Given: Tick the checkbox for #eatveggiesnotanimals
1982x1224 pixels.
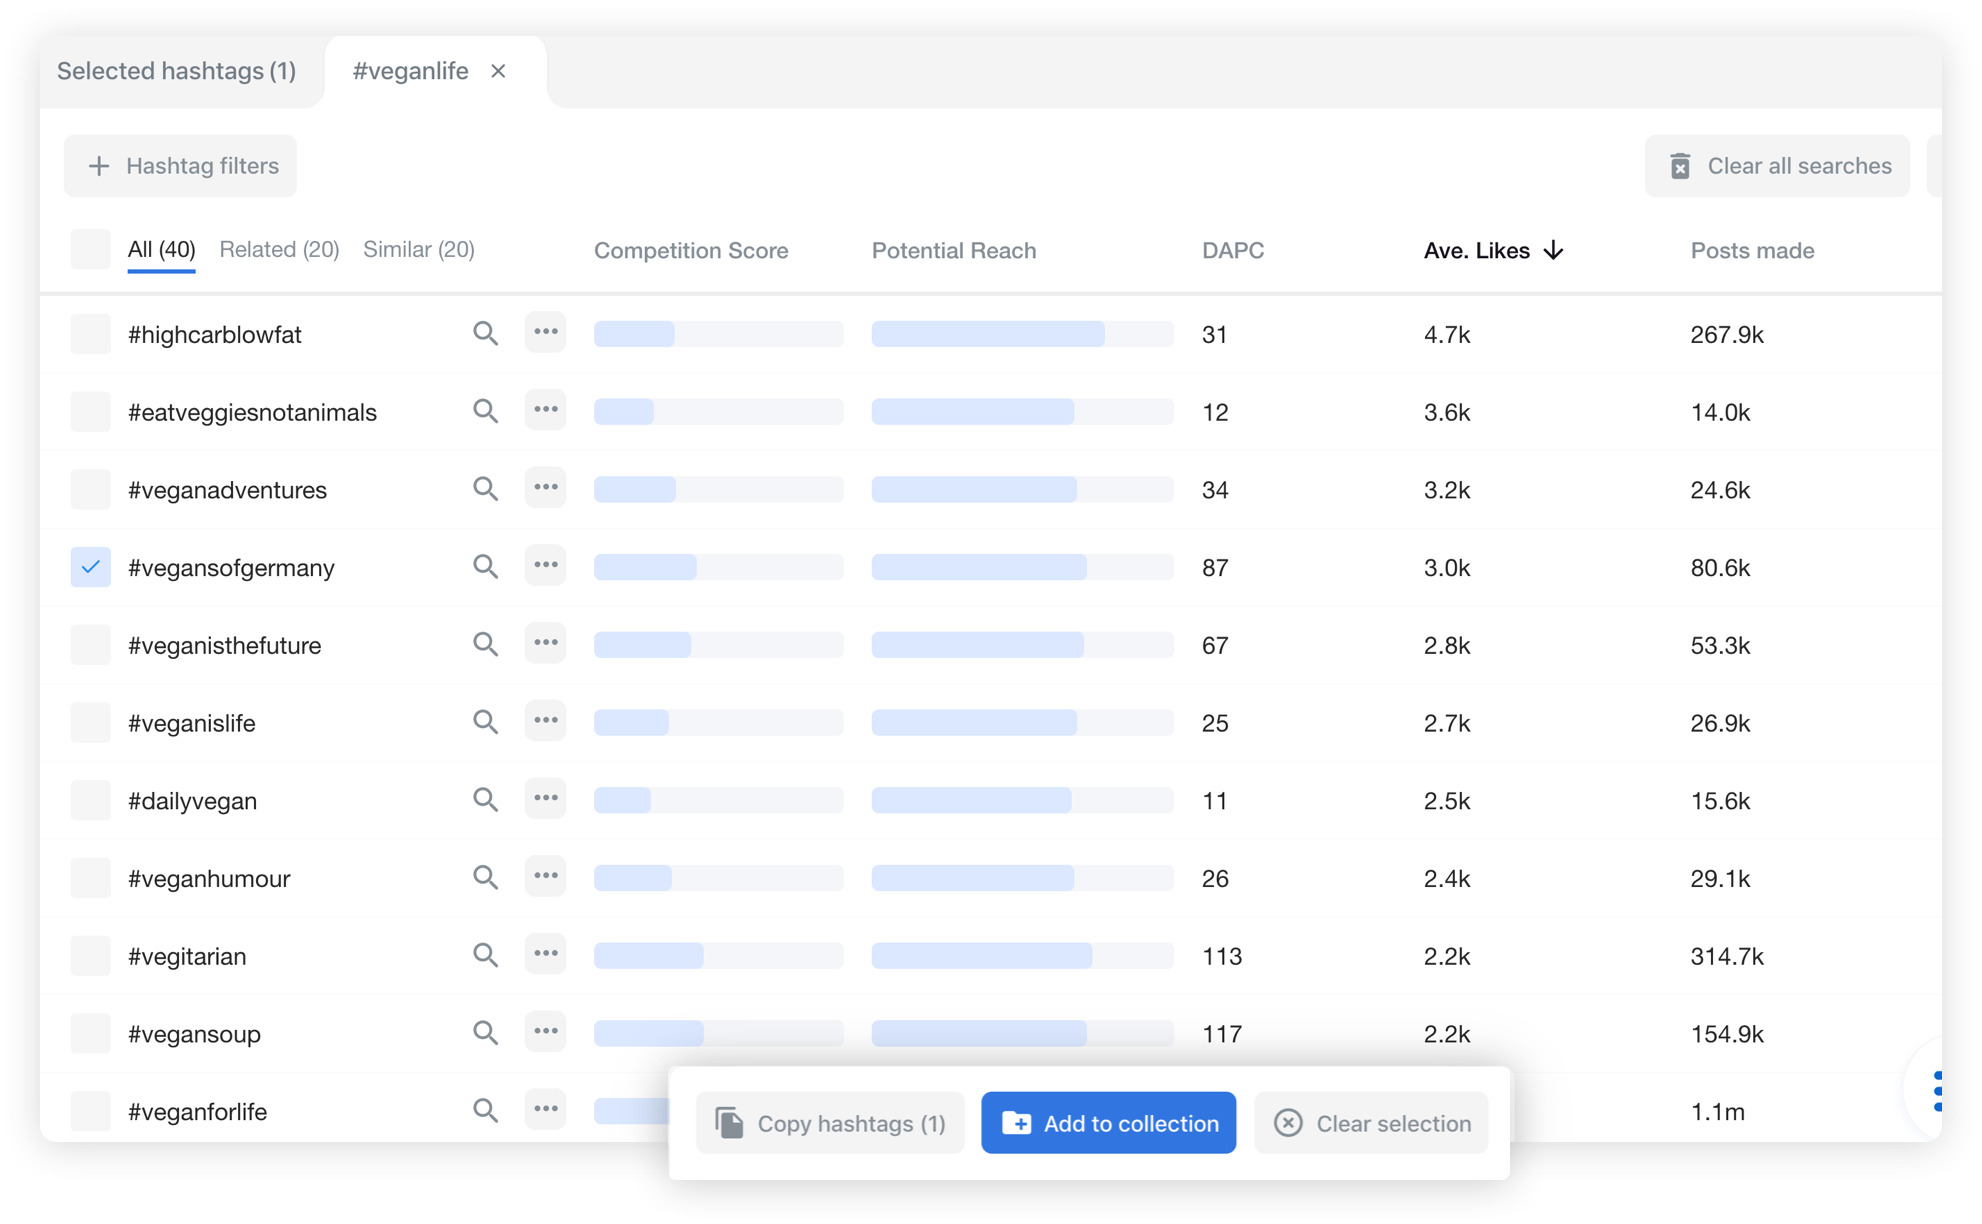Looking at the screenshot, I should [x=90, y=412].
